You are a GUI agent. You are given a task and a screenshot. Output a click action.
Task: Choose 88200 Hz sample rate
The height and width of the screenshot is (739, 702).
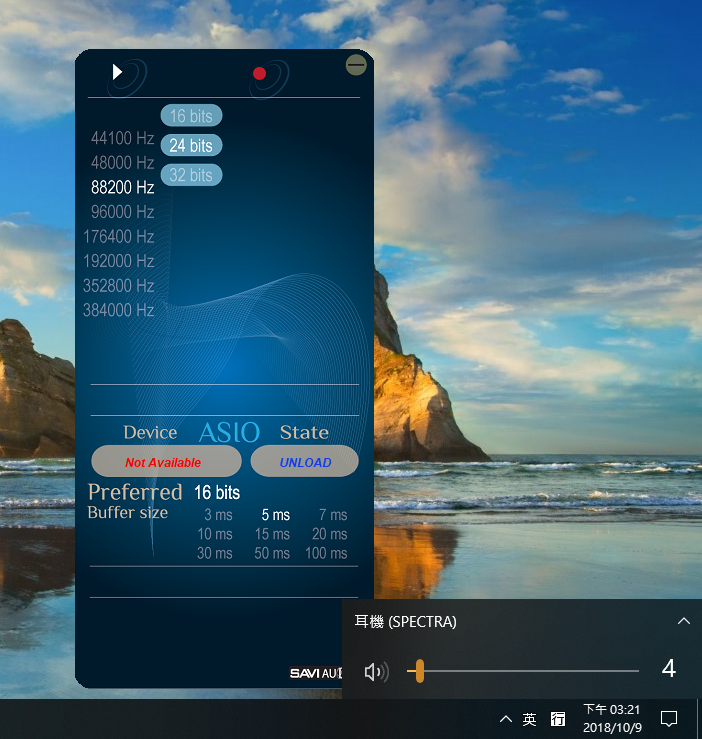[123, 187]
